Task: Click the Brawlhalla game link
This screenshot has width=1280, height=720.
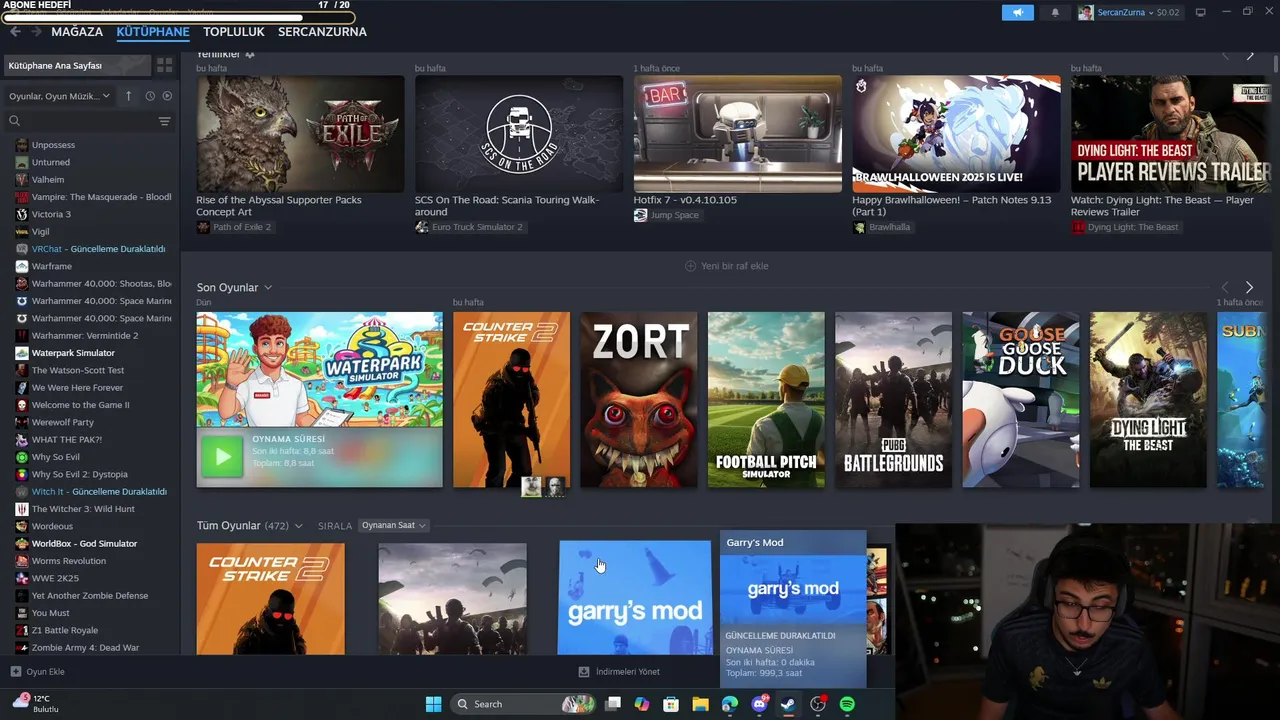Action: click(882, 227)
